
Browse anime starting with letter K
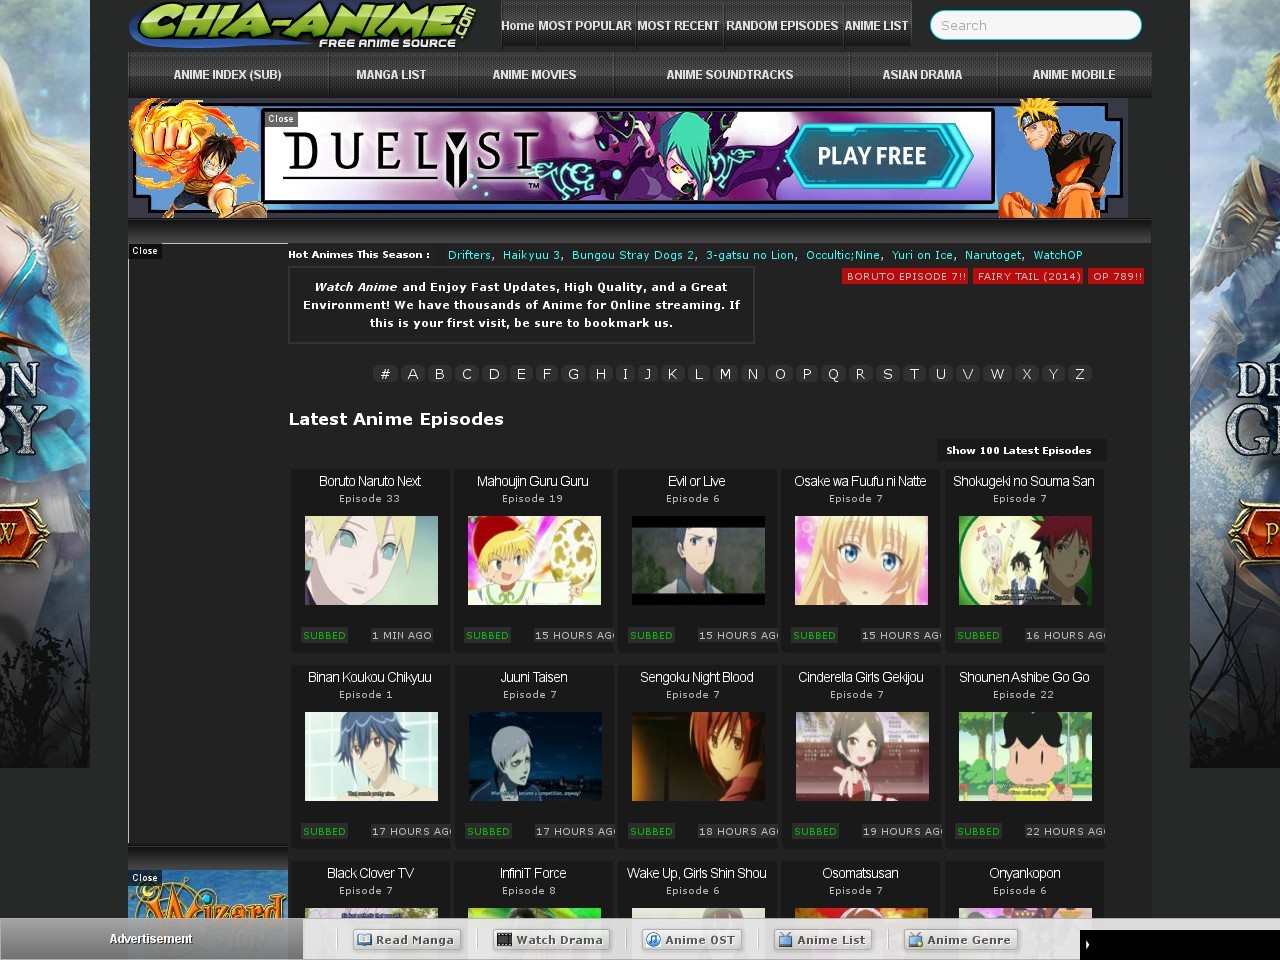(672, 374)
